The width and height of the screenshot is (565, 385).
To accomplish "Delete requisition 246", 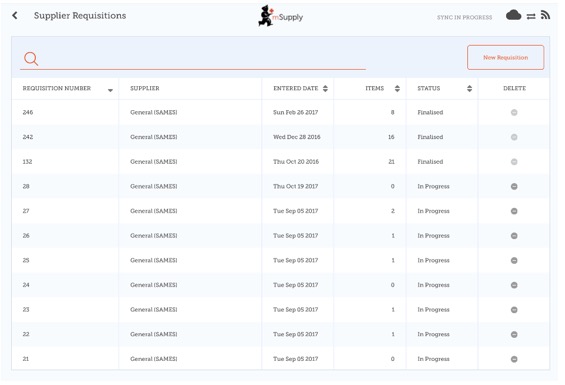I will pos(514,112).
